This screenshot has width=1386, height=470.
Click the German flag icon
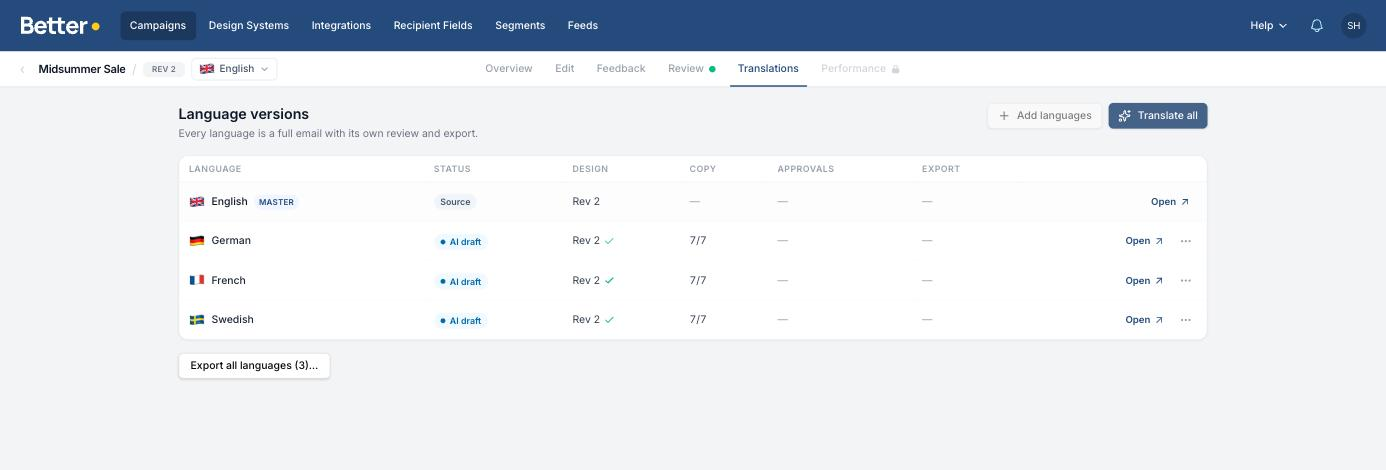[197, 241]
